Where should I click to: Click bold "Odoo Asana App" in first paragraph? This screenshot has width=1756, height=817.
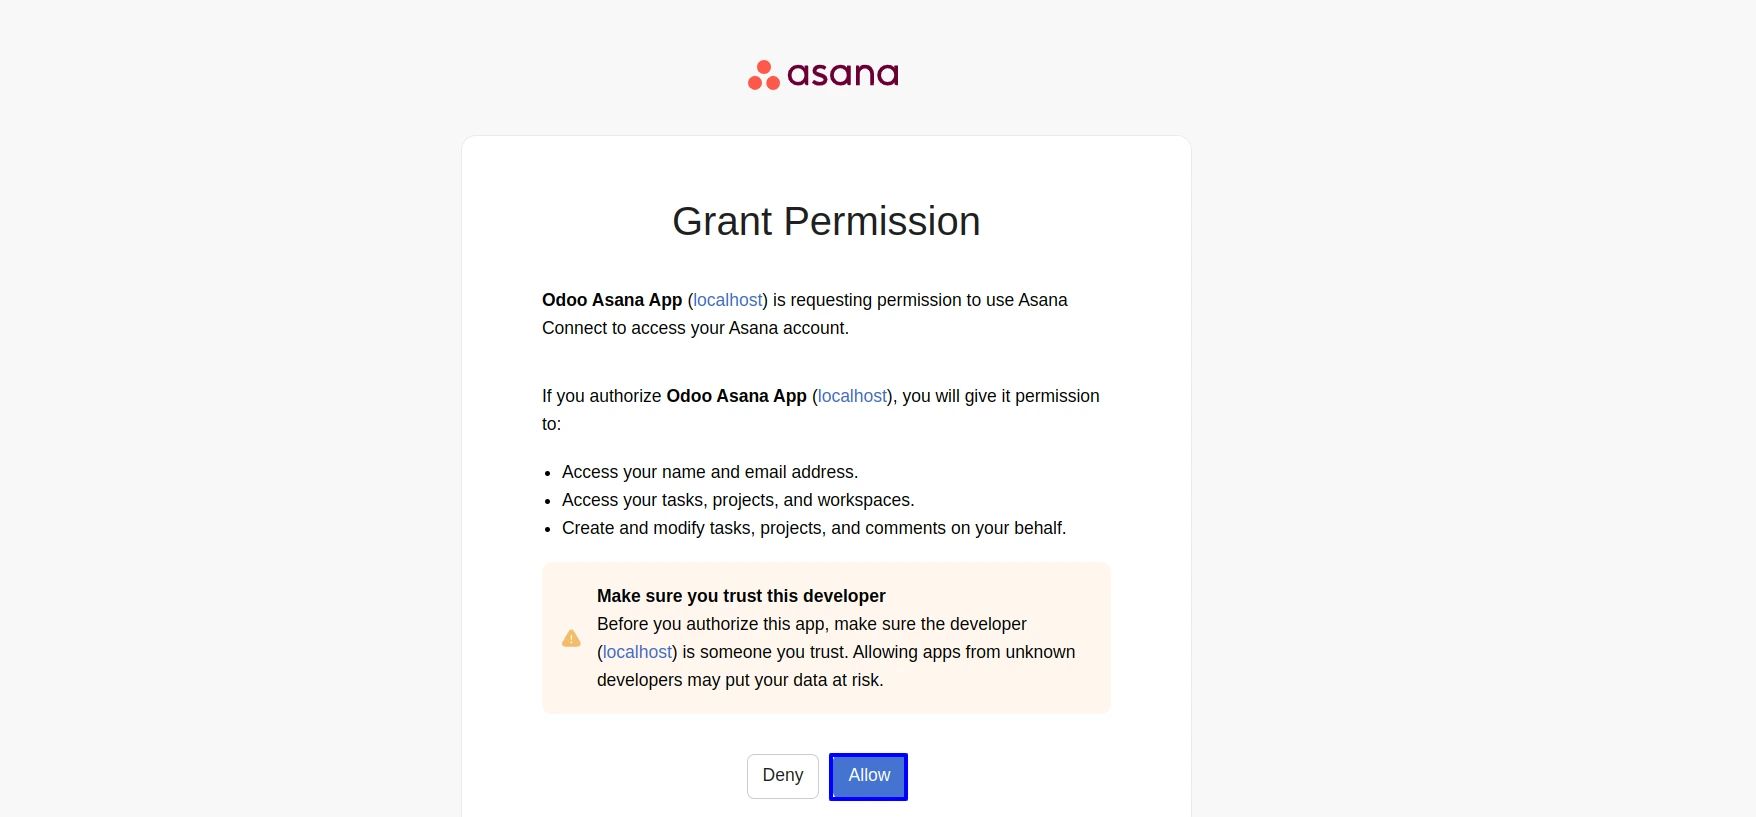612,300
